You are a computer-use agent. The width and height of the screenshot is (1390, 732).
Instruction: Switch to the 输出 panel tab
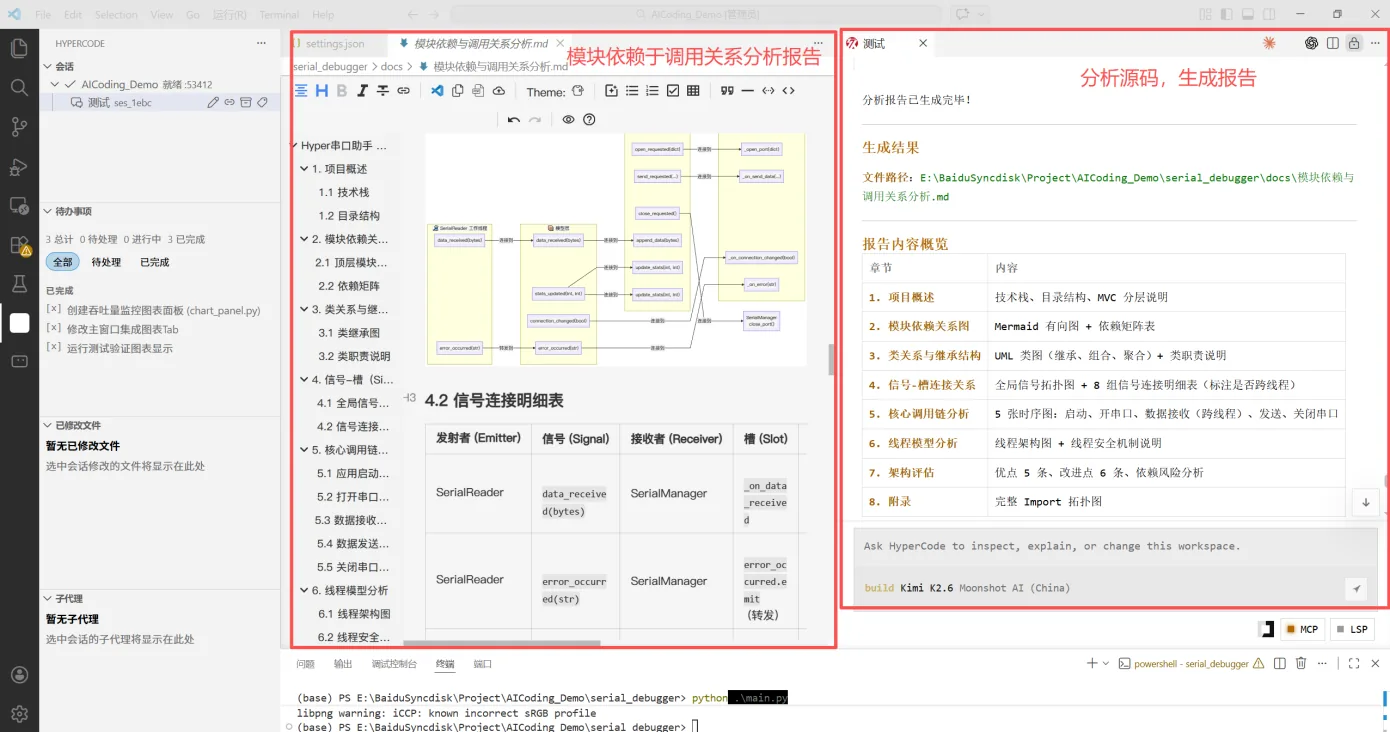(x=343, y=664)
